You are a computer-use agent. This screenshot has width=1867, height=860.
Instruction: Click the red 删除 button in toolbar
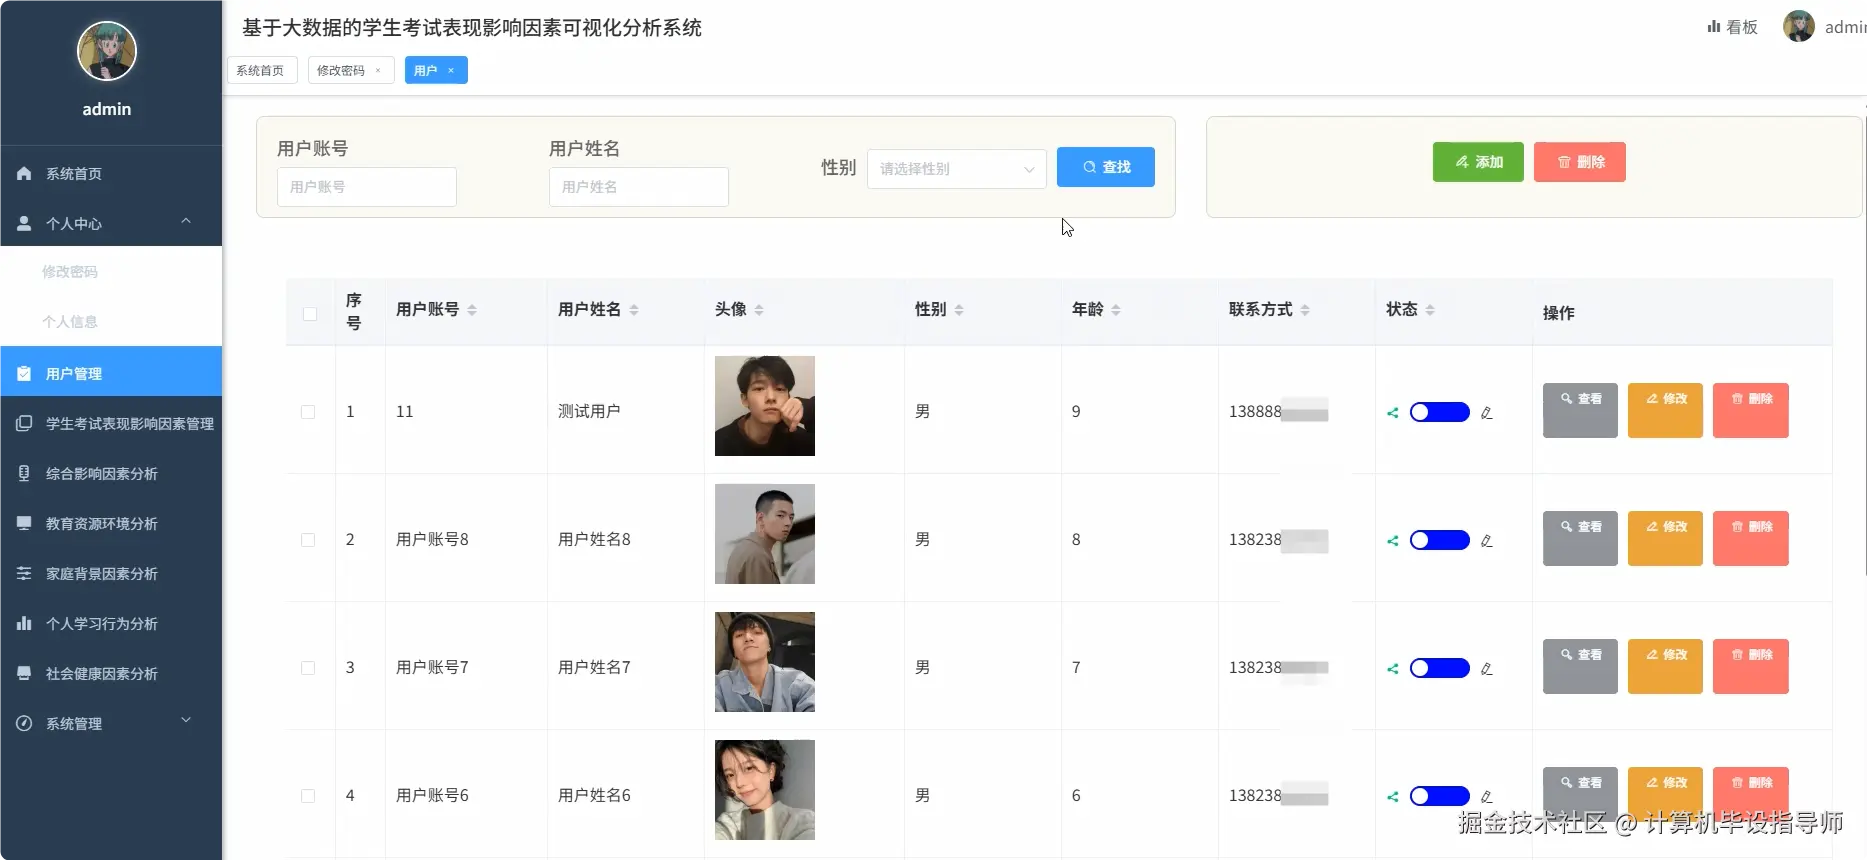[1580, 162]
